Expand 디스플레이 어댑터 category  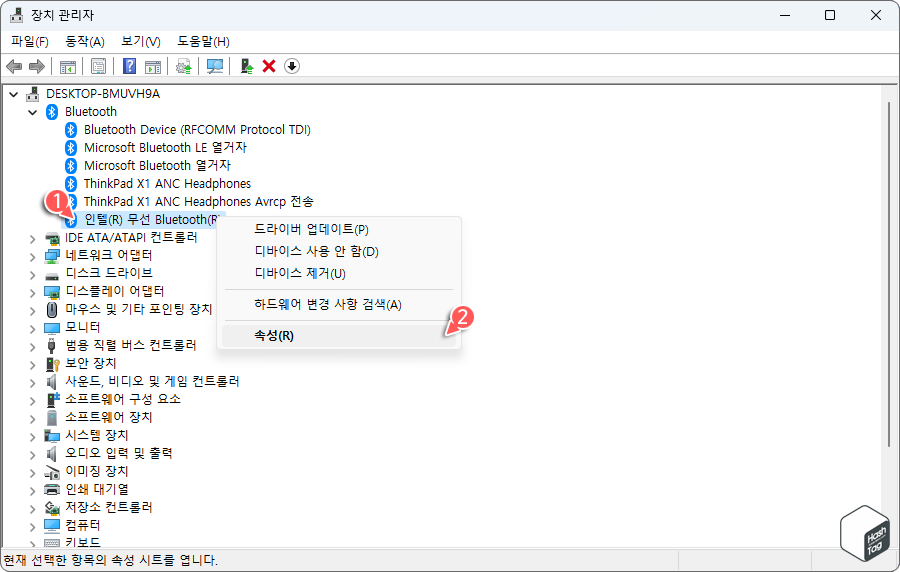33,293
